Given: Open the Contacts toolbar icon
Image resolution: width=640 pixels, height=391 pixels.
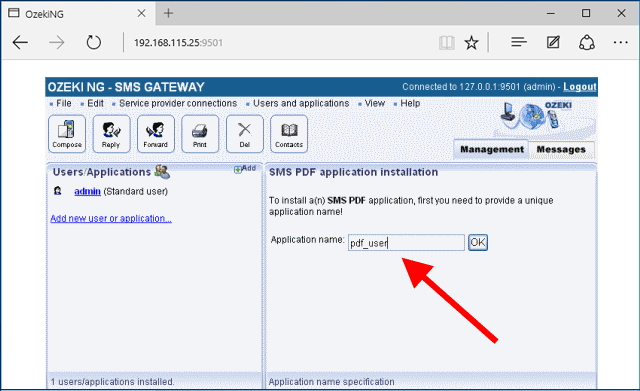Looking at the screenshot, I should click(x=289, y=134).
